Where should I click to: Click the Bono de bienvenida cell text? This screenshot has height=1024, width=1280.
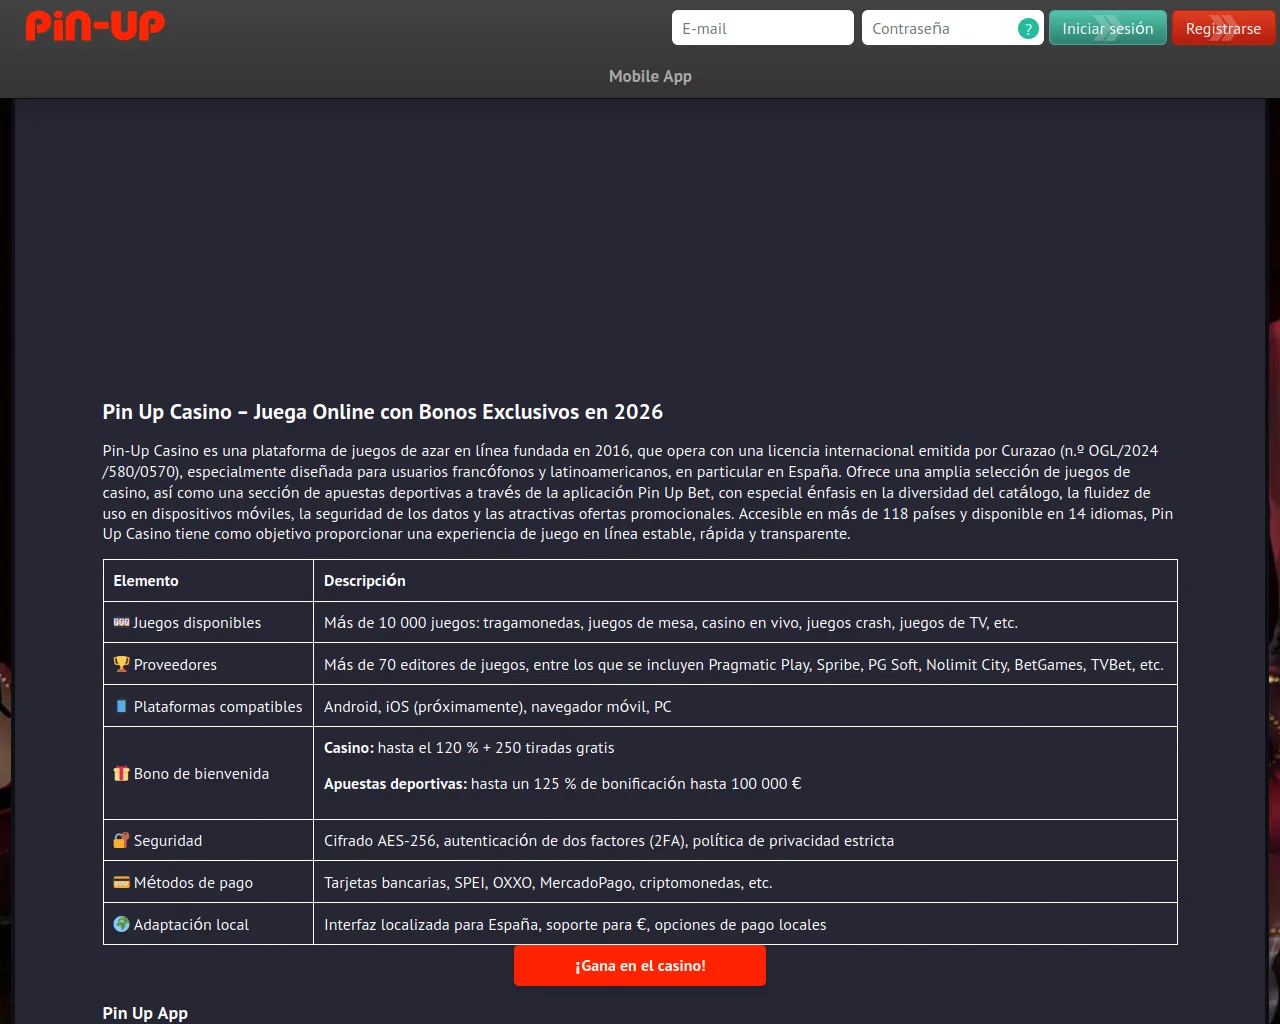coord(201,774)
